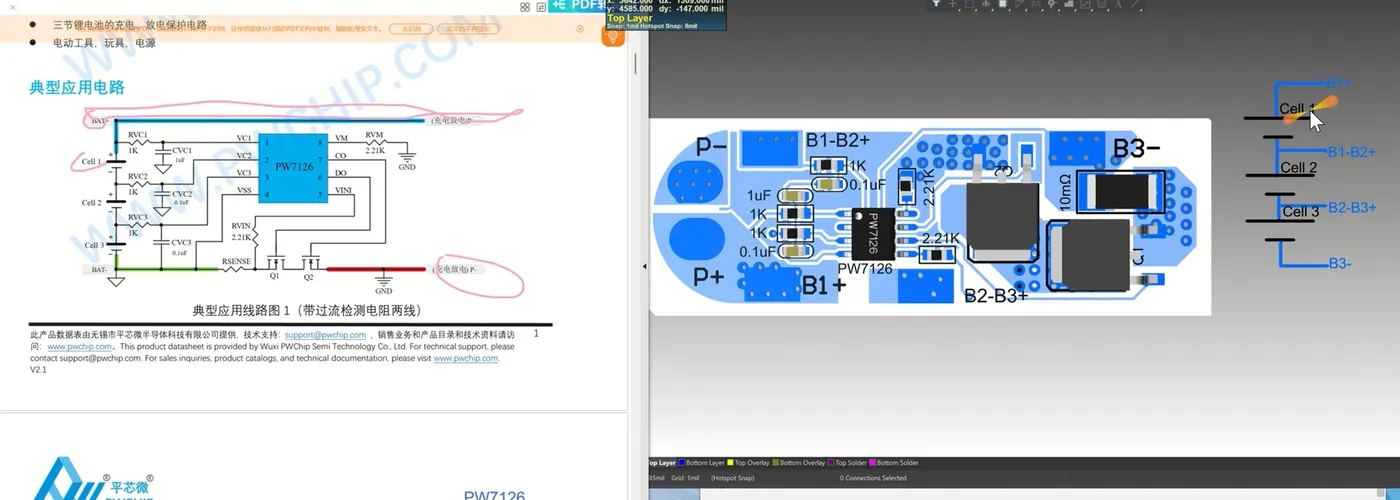
Task: Click the yellow Top Overlay color swatch
Action: (x=730, y=463)
